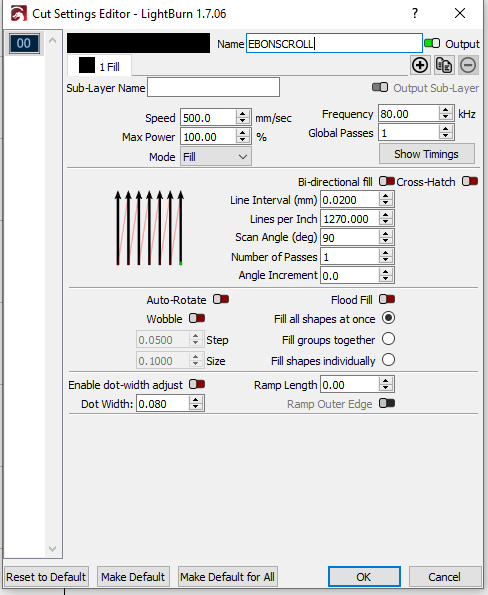Turn on Auto-Rotate
The width and height of the screenshot is (488, 595).
coord(221,299)
